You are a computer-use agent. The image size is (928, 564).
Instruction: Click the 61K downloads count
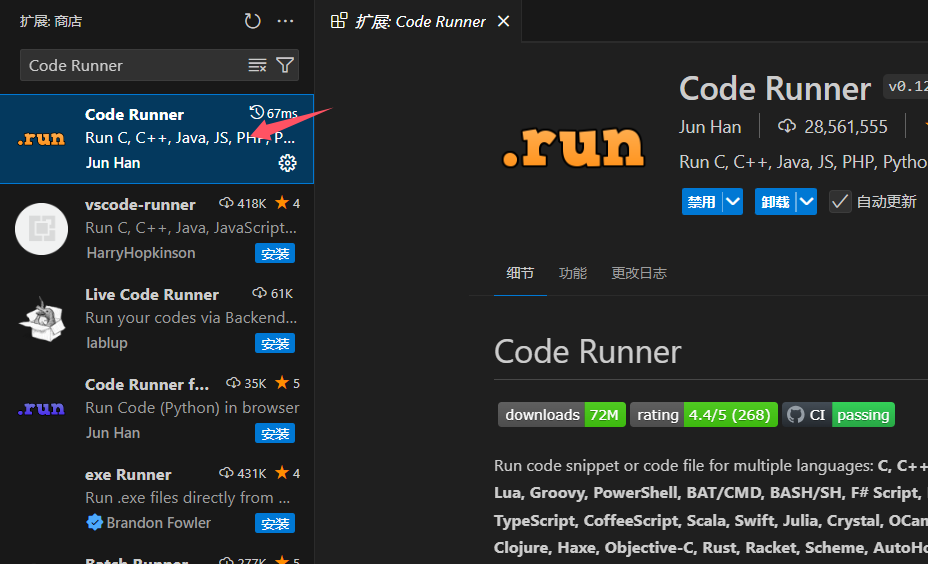[x=282, y=294]
